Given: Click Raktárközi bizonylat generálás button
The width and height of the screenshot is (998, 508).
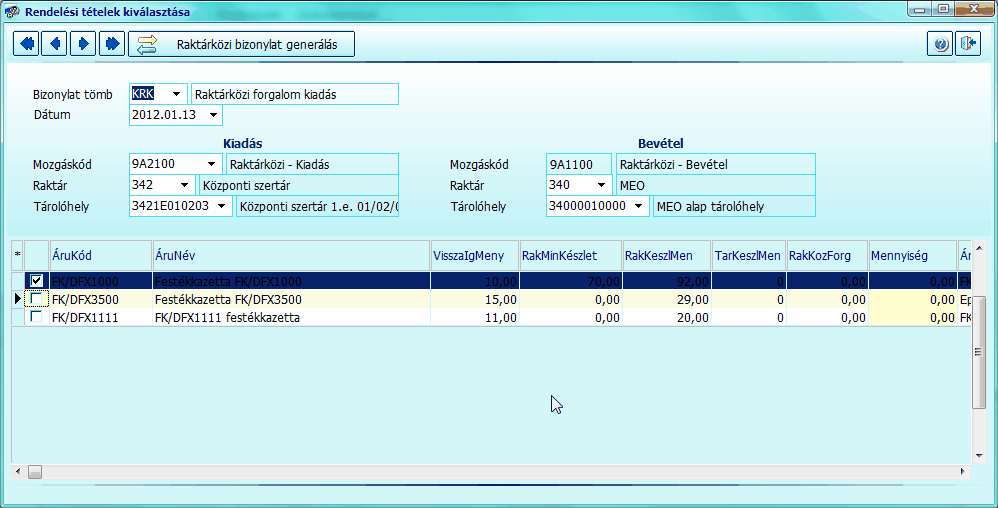Looking at the screenshot, I should 241,44.
